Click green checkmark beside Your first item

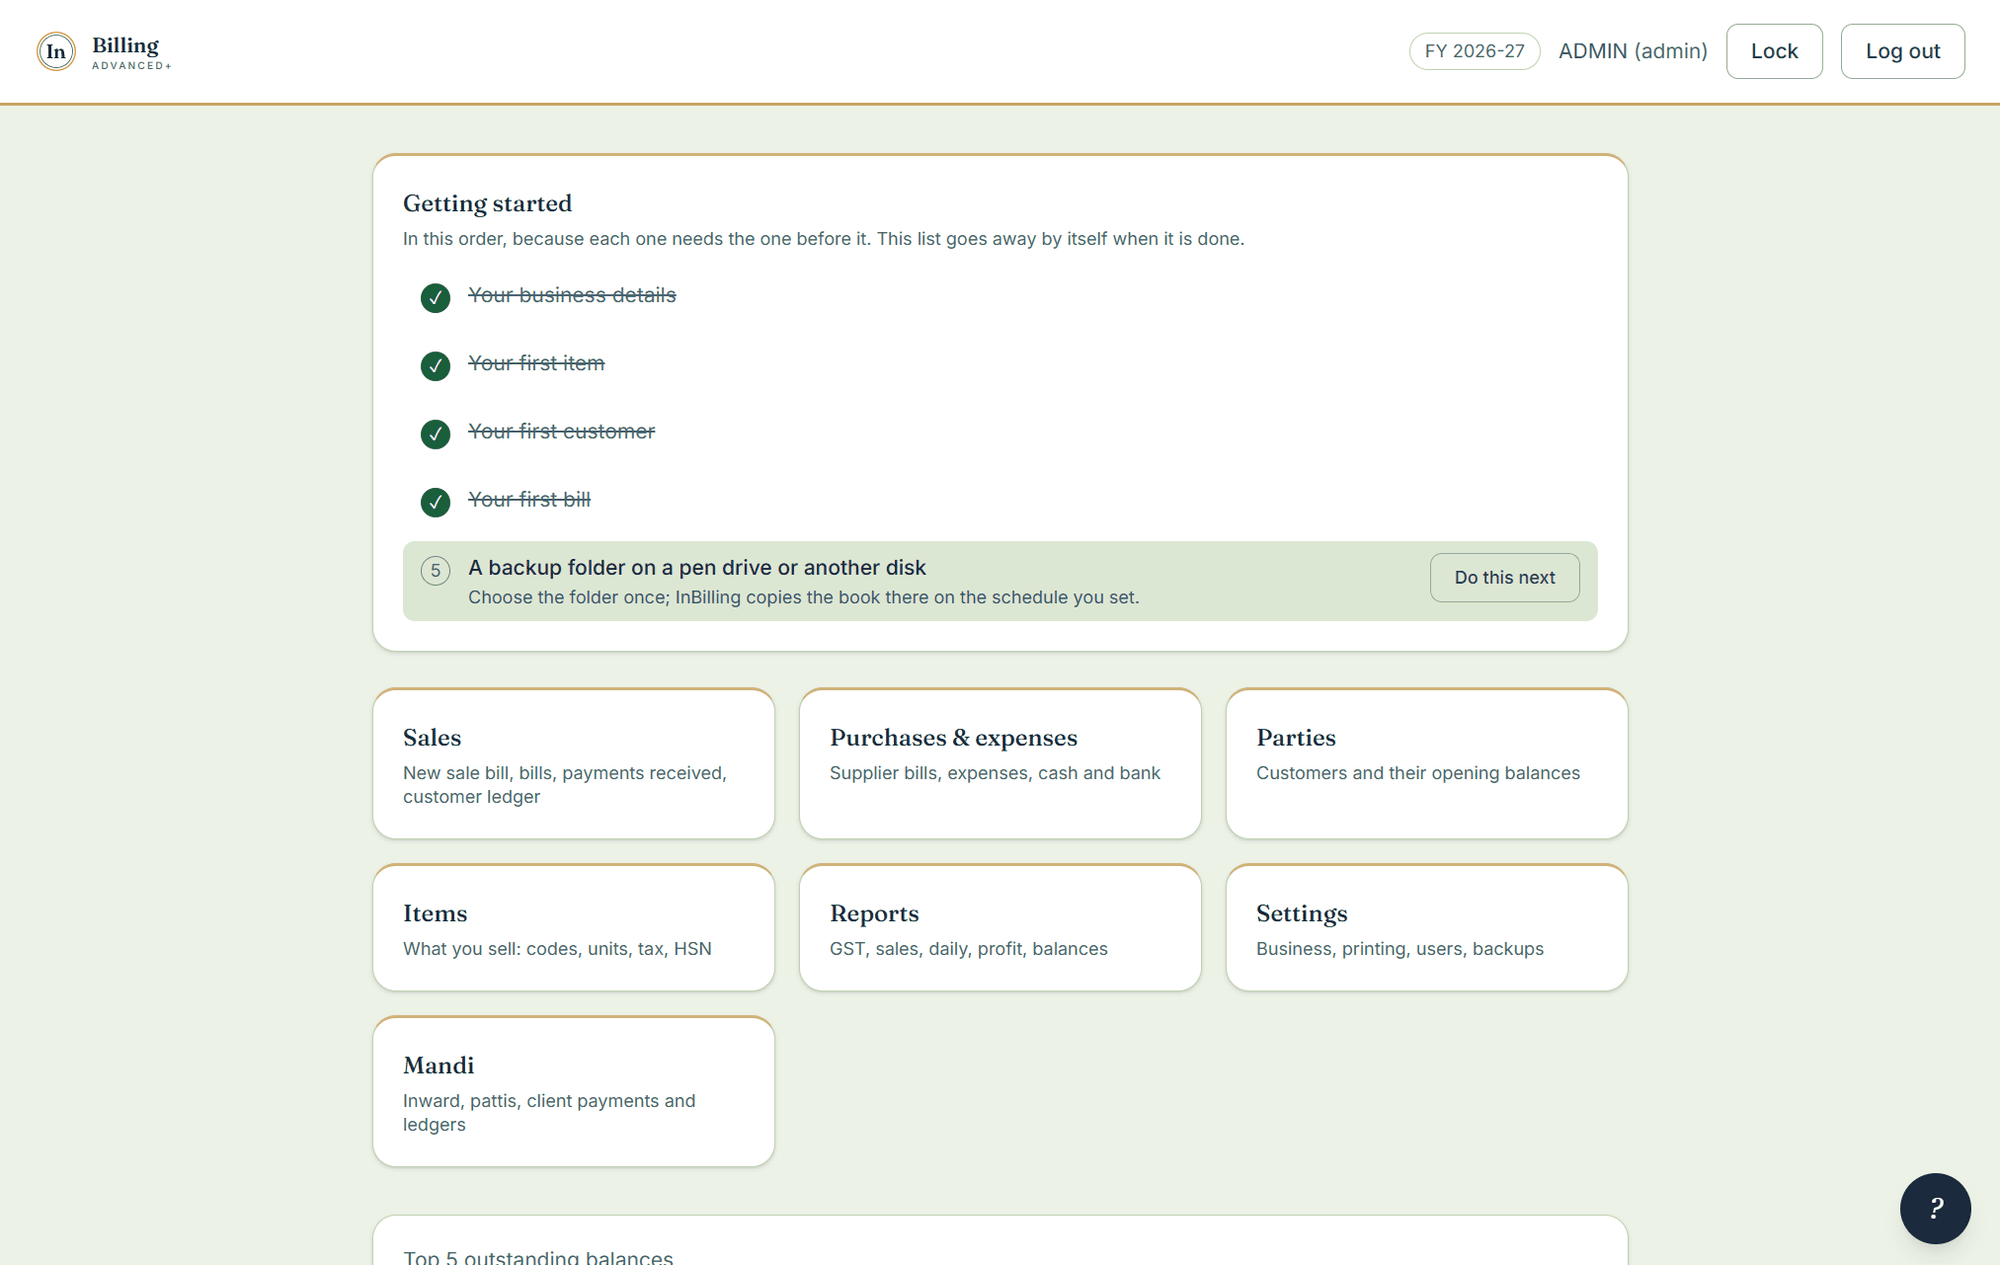[435, 365]
